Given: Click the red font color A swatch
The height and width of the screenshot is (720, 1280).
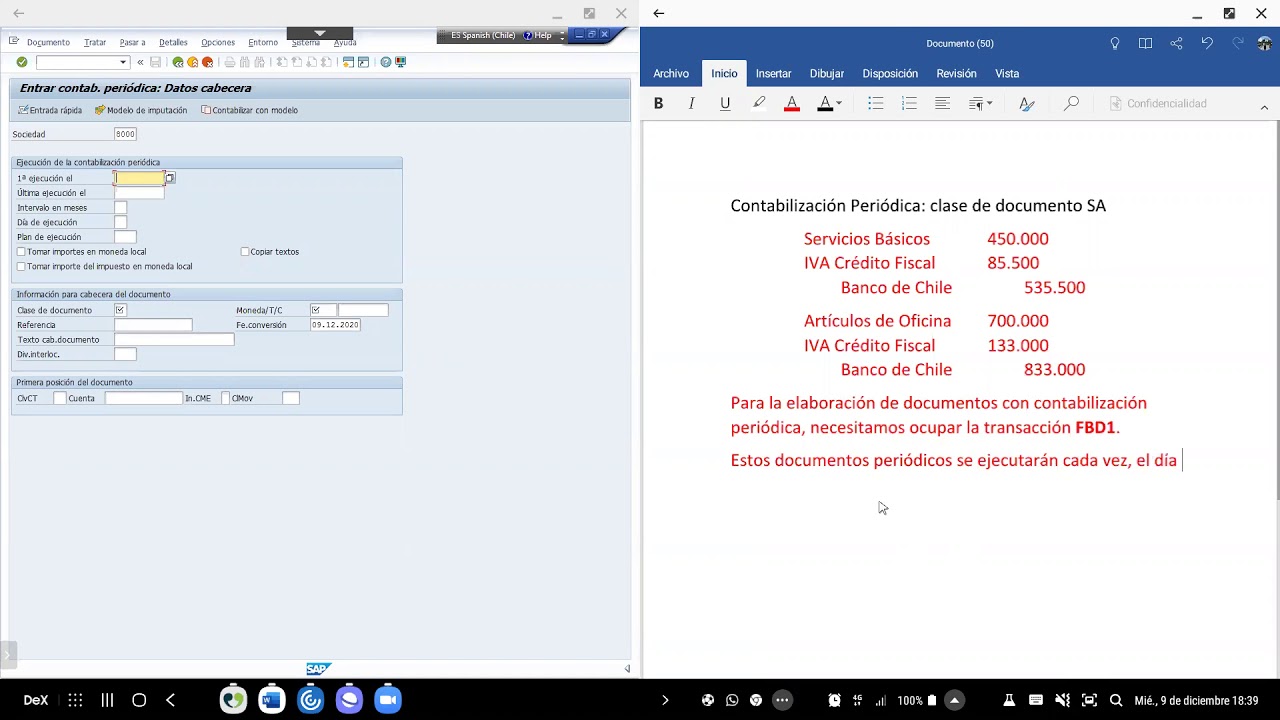Looking at the screenshot, I should (x=792, y=103).
